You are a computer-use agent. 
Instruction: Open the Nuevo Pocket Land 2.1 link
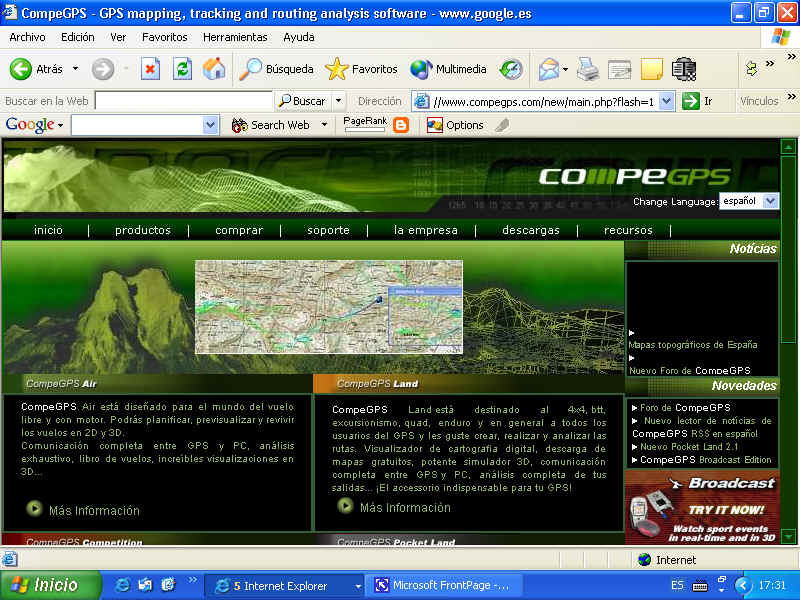point(689,446)
